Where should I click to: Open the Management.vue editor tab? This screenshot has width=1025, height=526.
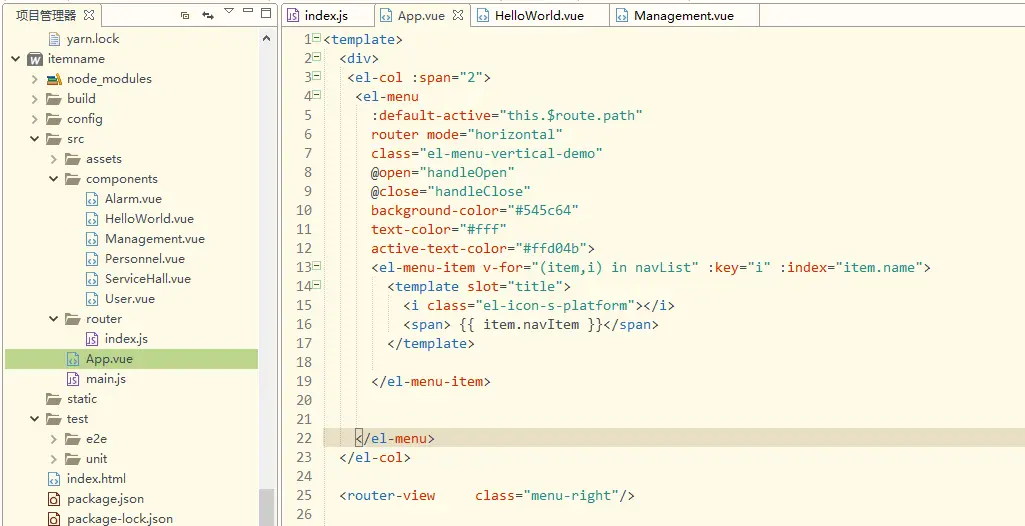675,16
